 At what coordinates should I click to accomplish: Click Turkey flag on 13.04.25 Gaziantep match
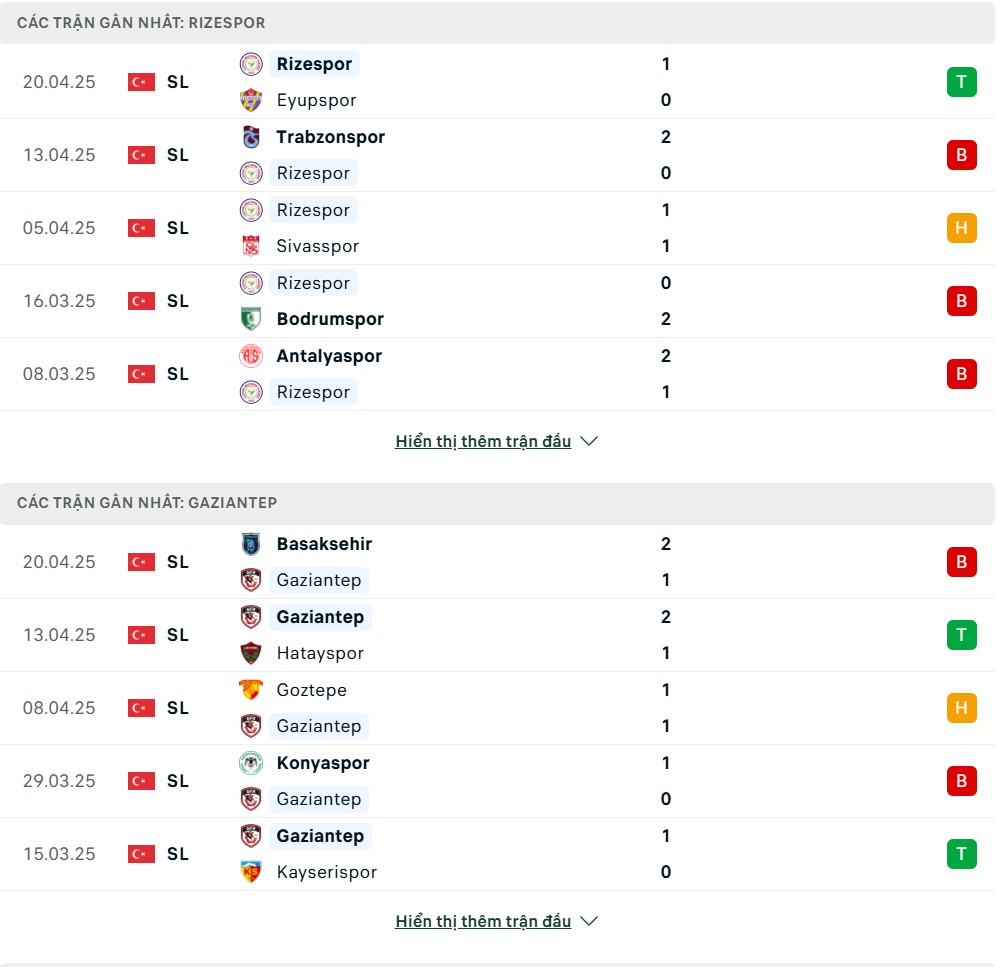click(141, 635)
